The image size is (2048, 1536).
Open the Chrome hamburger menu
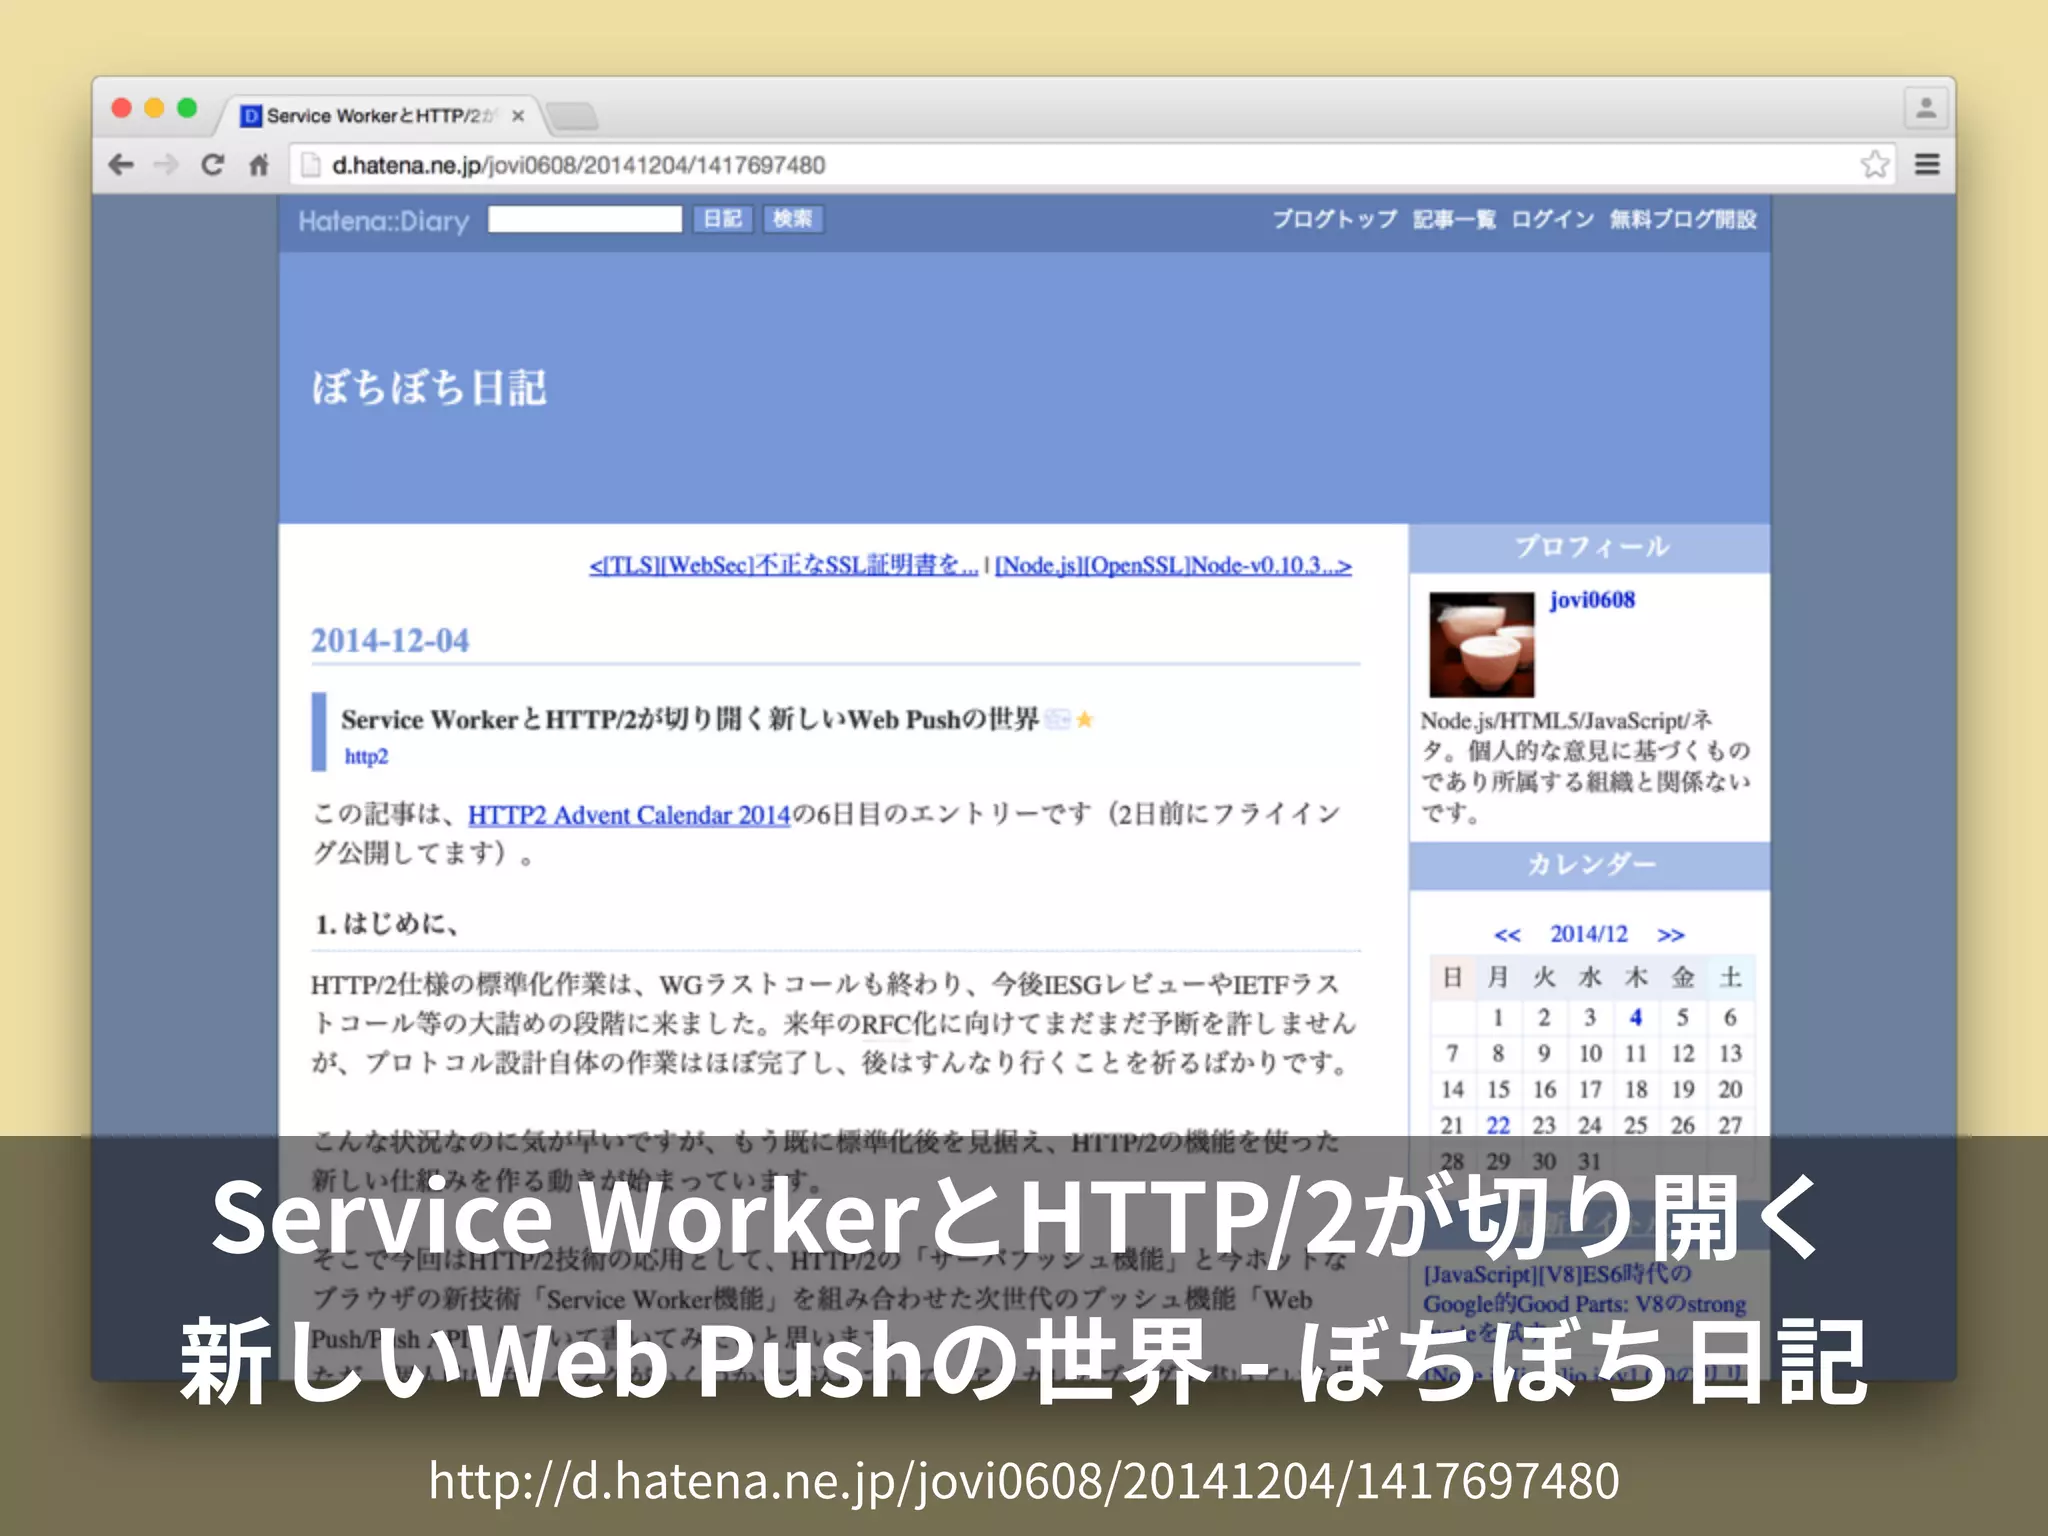coord(1927,165)
